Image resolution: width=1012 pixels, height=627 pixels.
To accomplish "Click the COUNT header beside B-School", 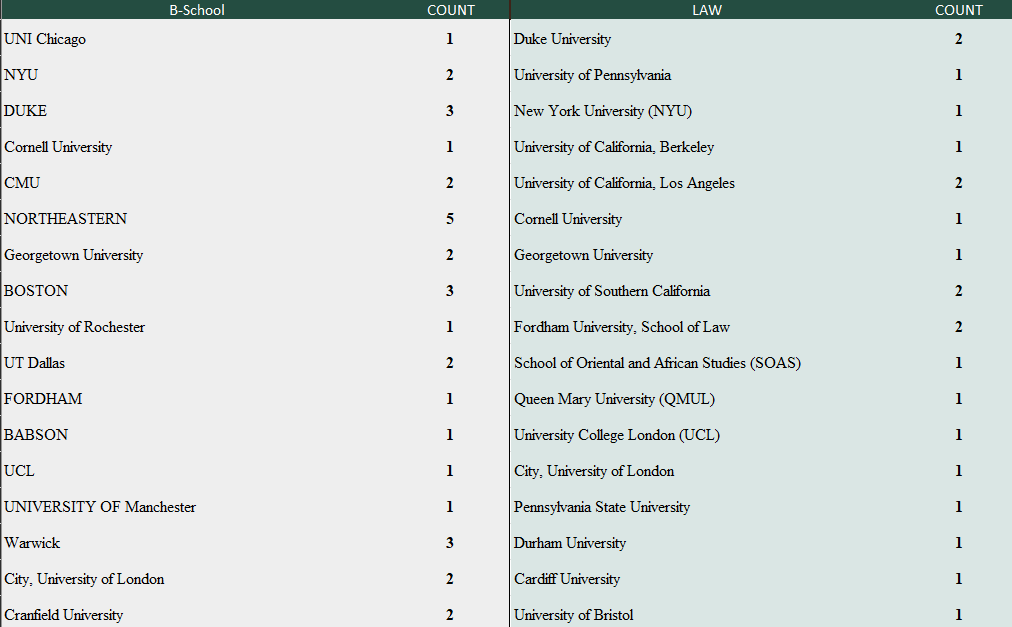I will coord(450,10).
